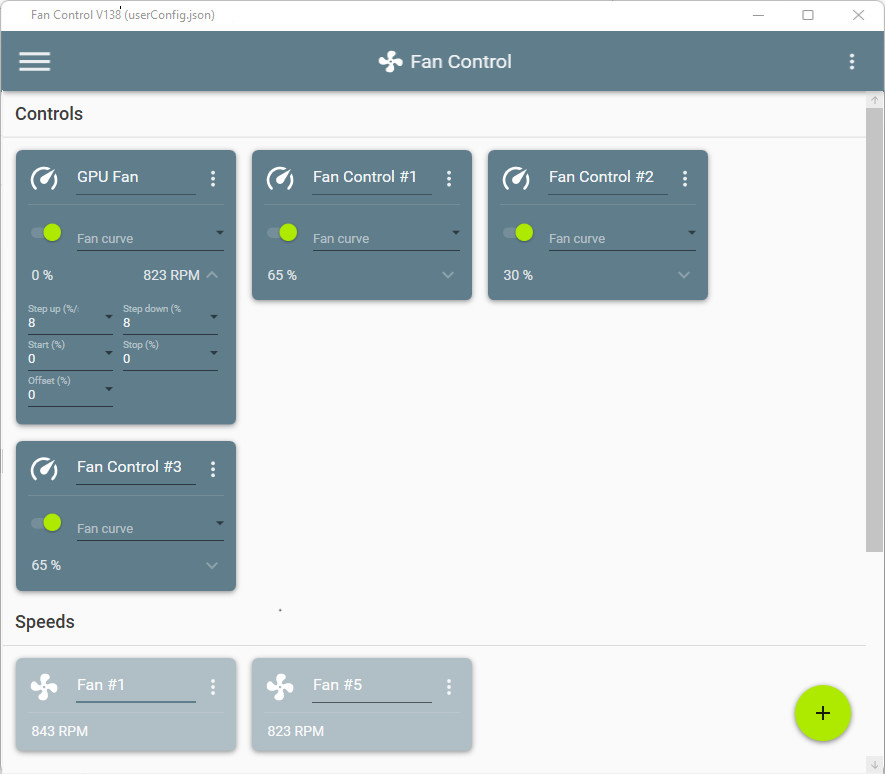Click the green add button
885x774 pixels.
822,713
